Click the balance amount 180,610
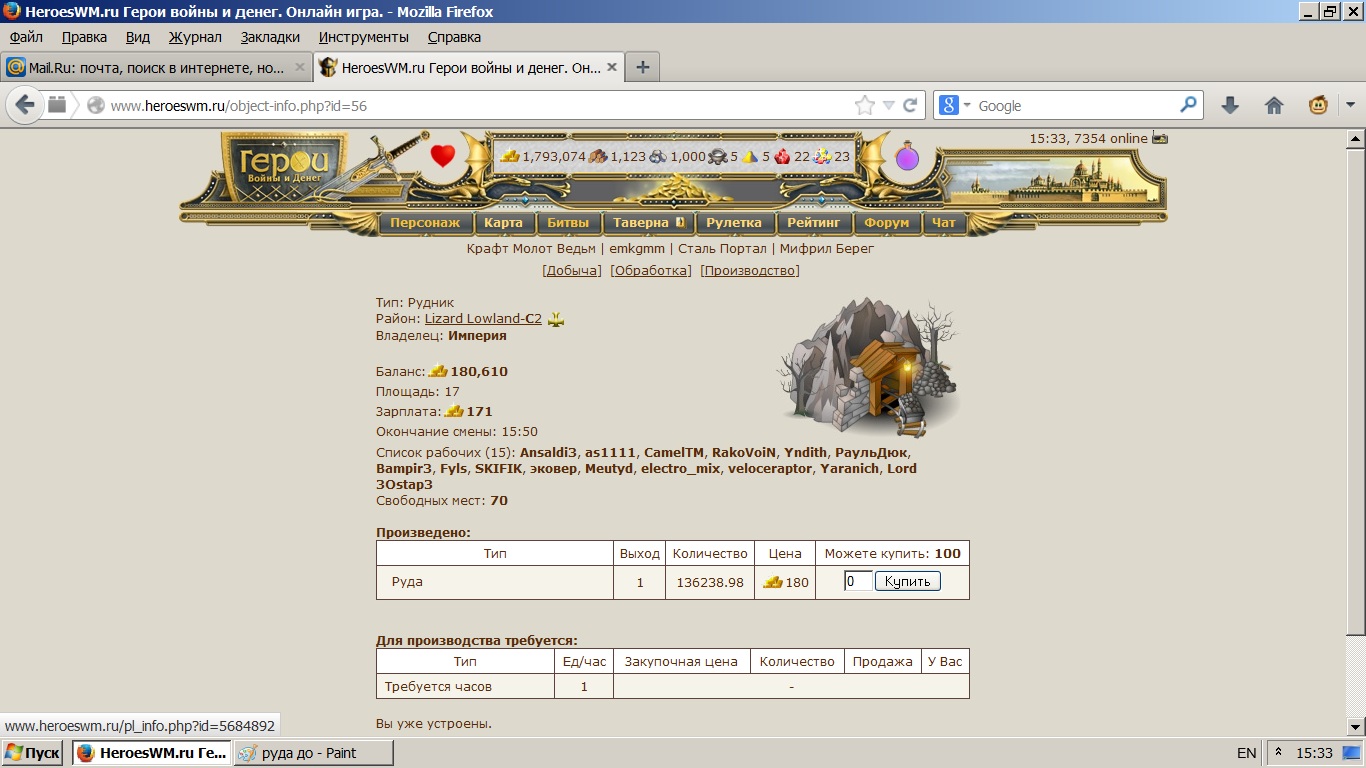The image size is (1366, 768). click(479, 372)
